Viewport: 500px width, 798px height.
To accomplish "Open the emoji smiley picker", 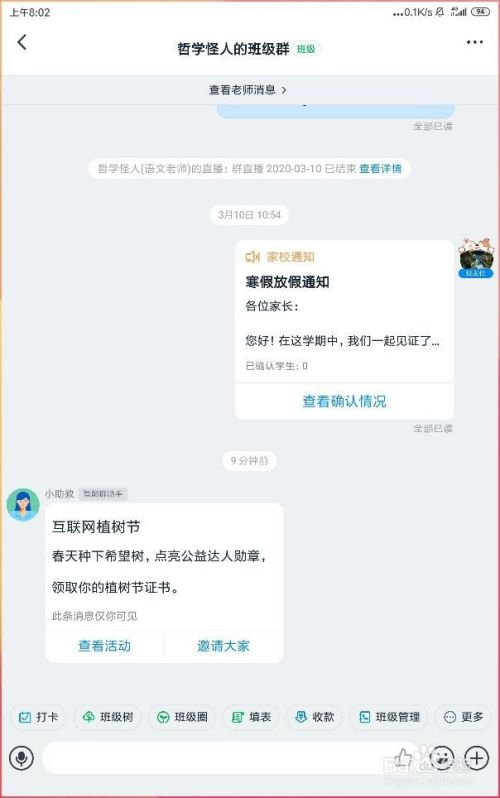I will coord(441,758).
